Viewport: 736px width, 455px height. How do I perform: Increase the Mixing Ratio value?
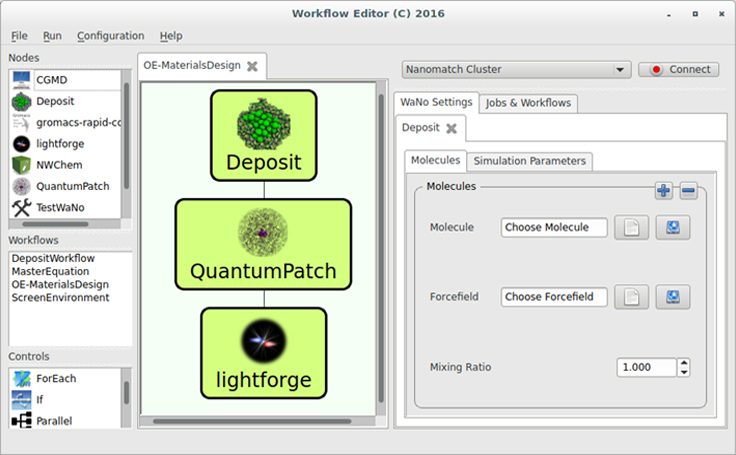[684, 362]
